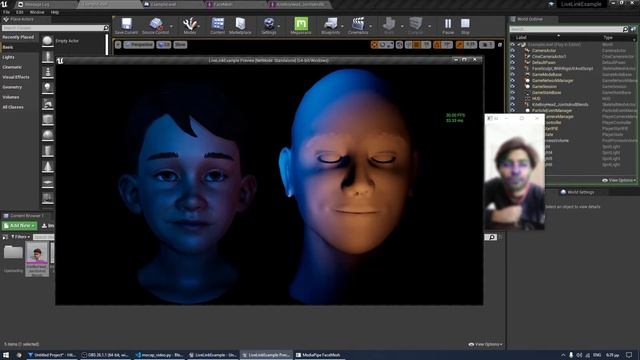Open the Marketplace toolbar icon
This screenshot has width=640, height=360.
click(240, 26)
